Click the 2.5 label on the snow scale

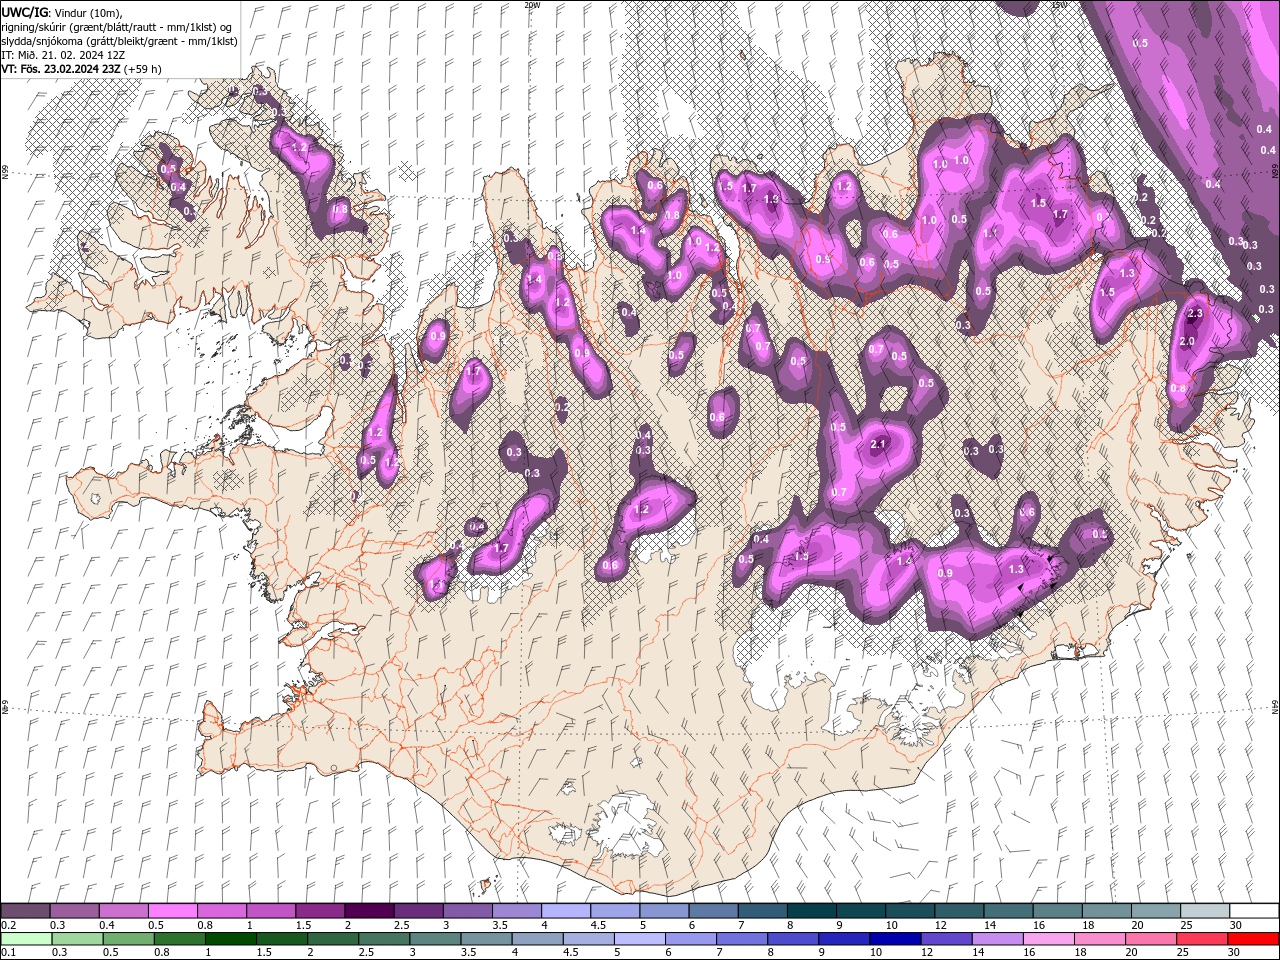(x=401, y=925)
